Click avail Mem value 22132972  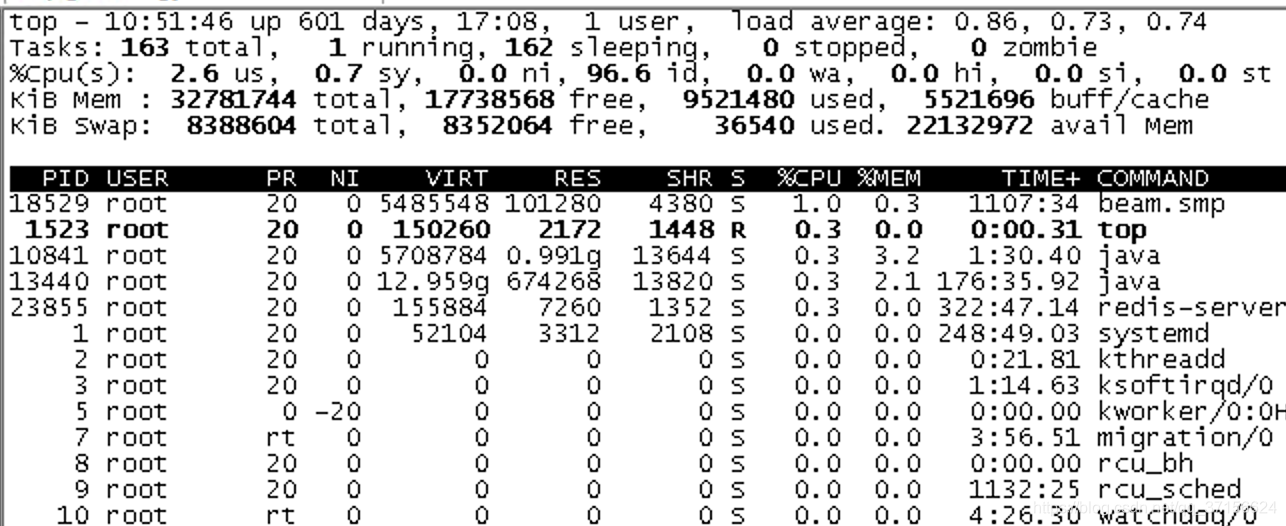tap(971, 125)
